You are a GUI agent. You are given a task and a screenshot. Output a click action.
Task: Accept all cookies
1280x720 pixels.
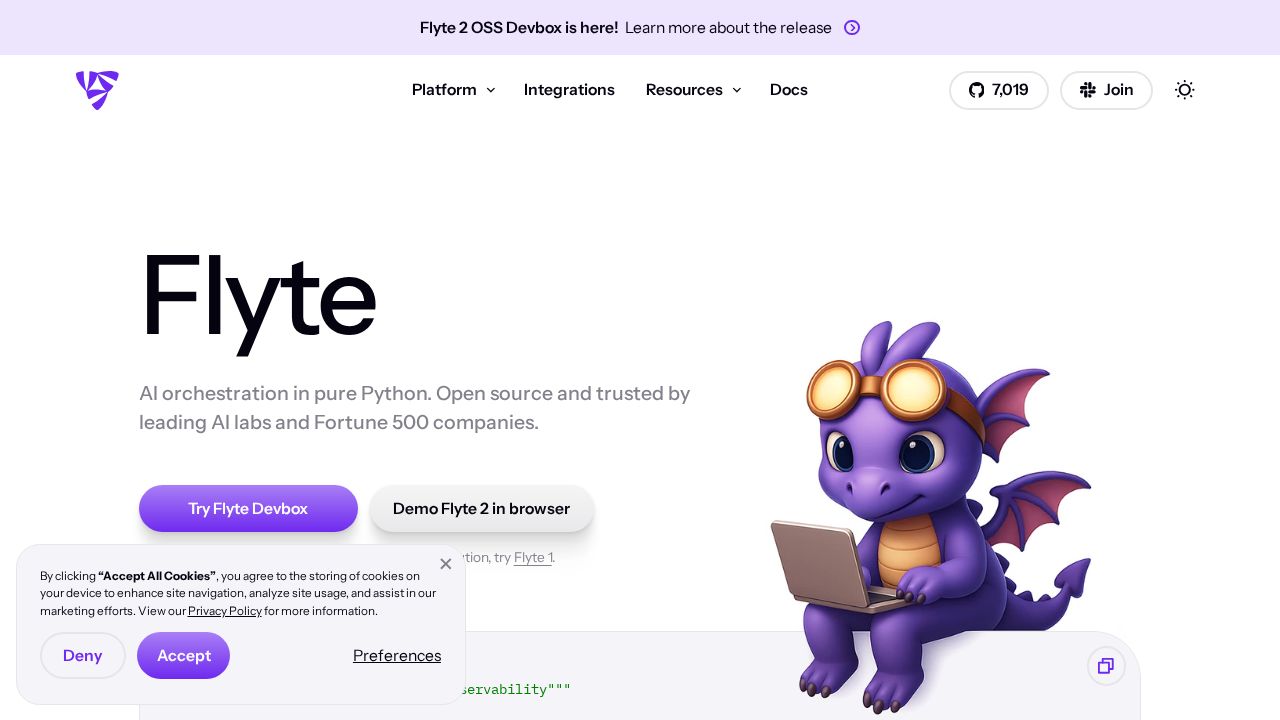184,656
